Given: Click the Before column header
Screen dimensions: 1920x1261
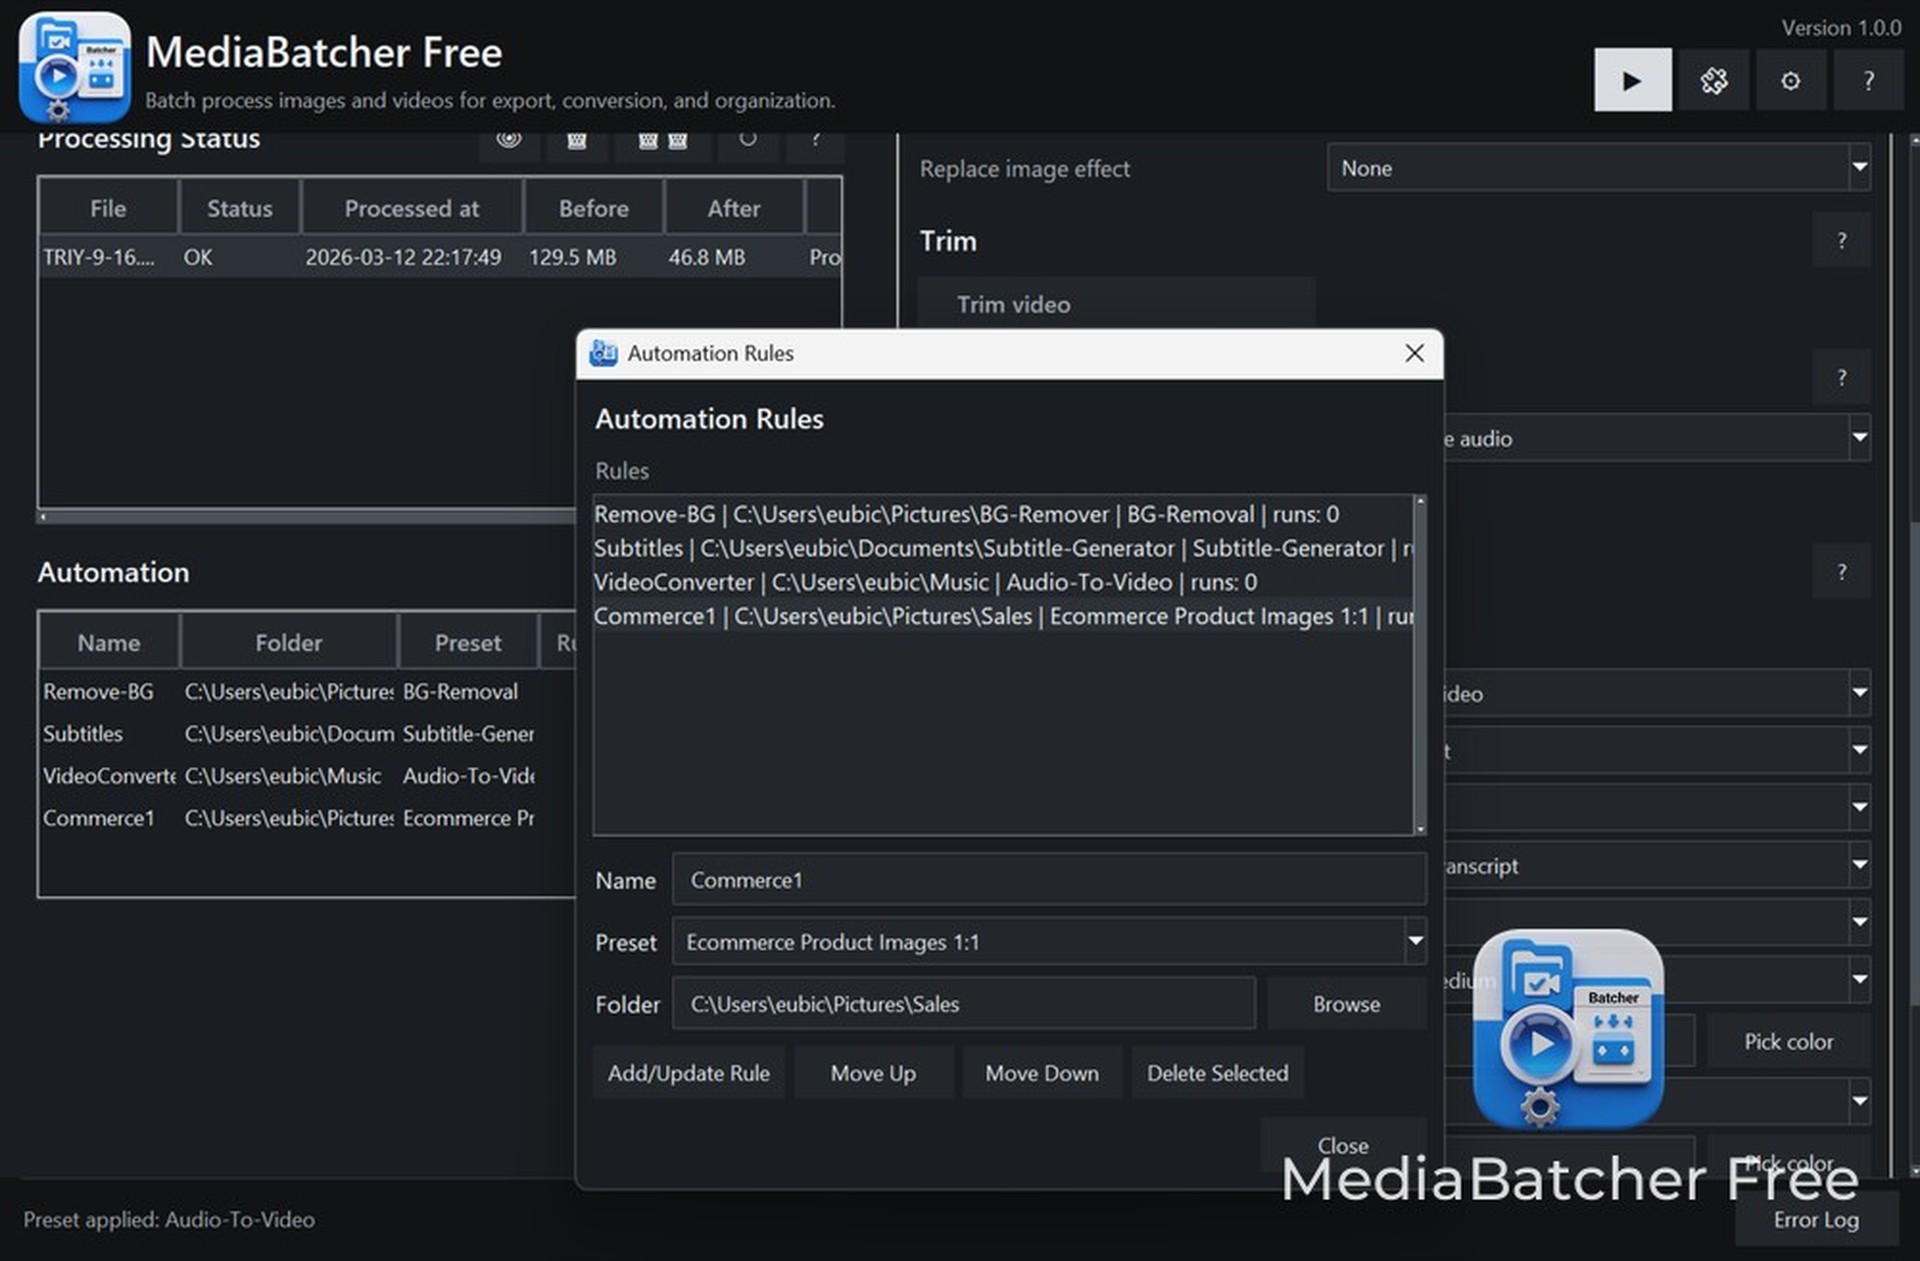Looking at the screenshot, I should tap(593, 208).
